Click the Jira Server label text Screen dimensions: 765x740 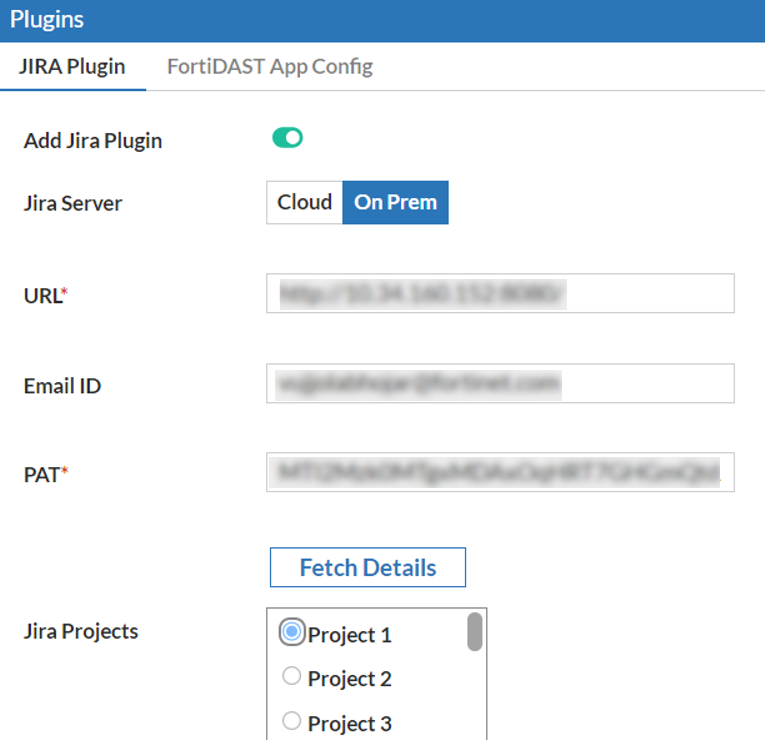click(x=72, y=204)
